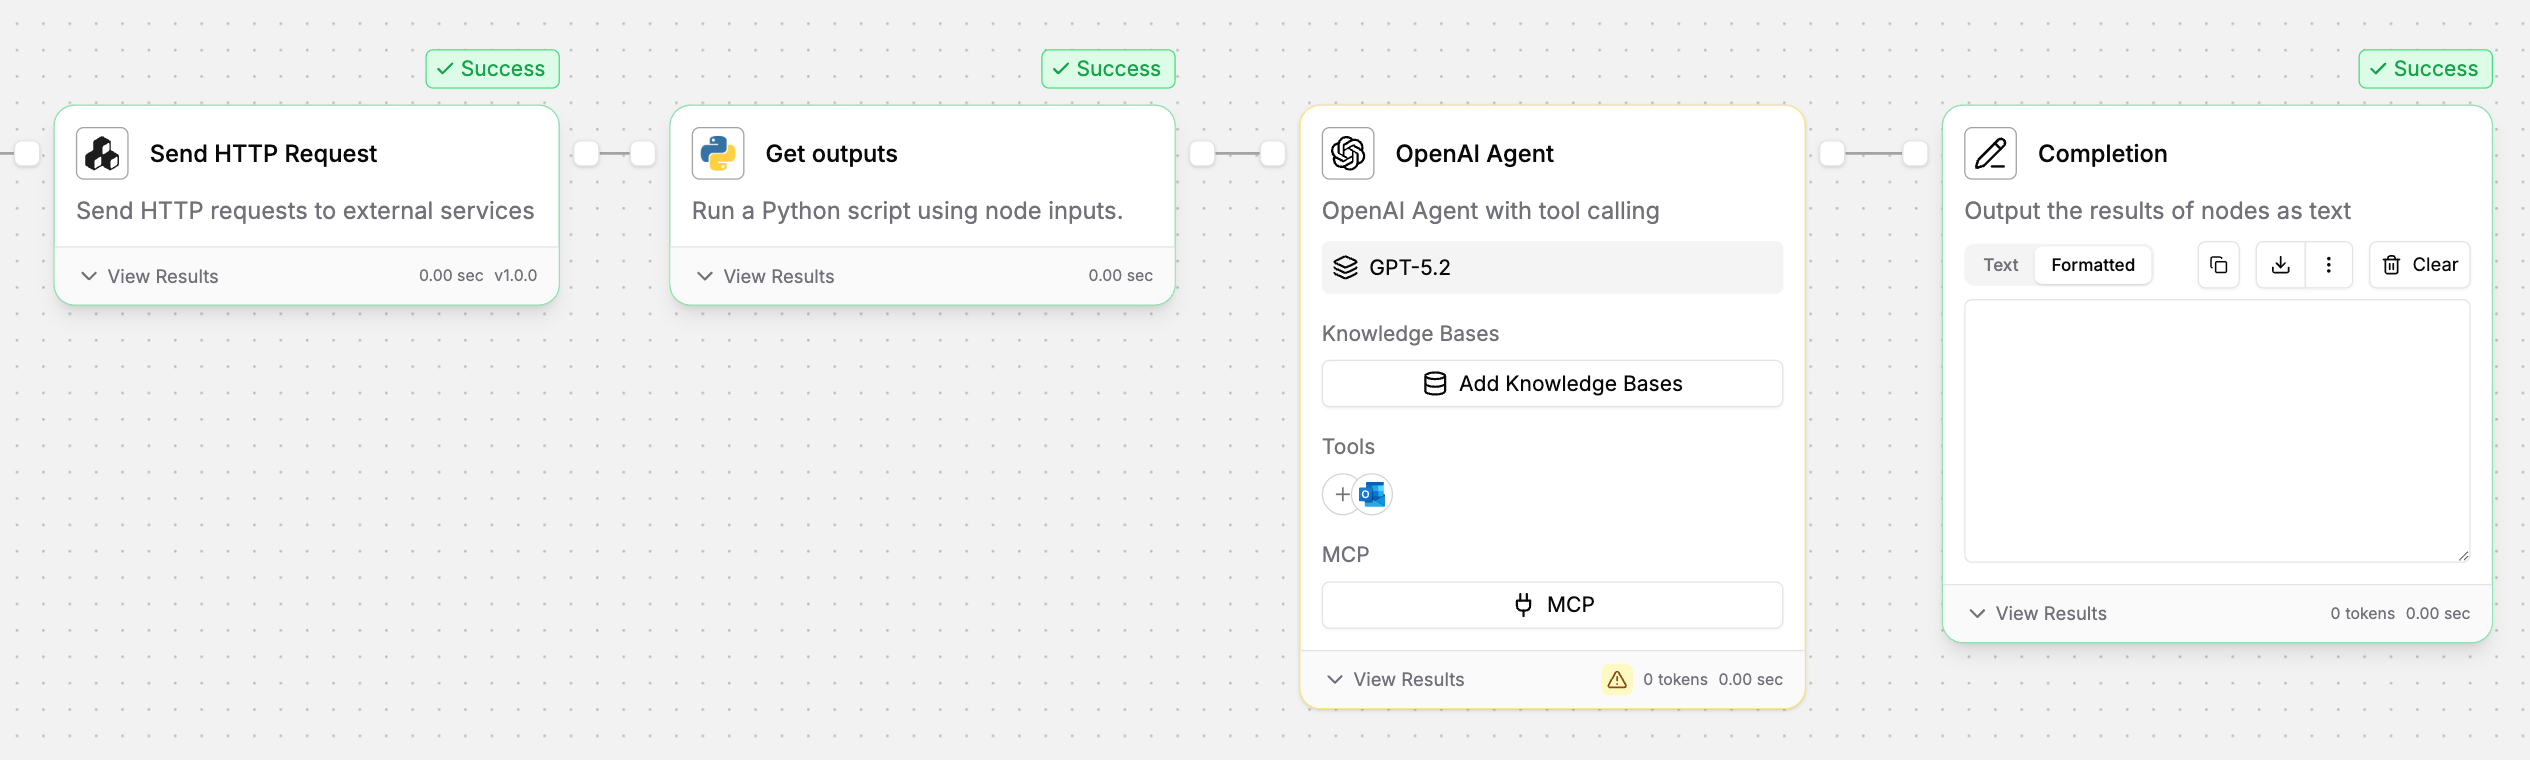This screenshot has width=2530, height=760.
Task: Expand View Results on Get outputs
Action: 766,276
